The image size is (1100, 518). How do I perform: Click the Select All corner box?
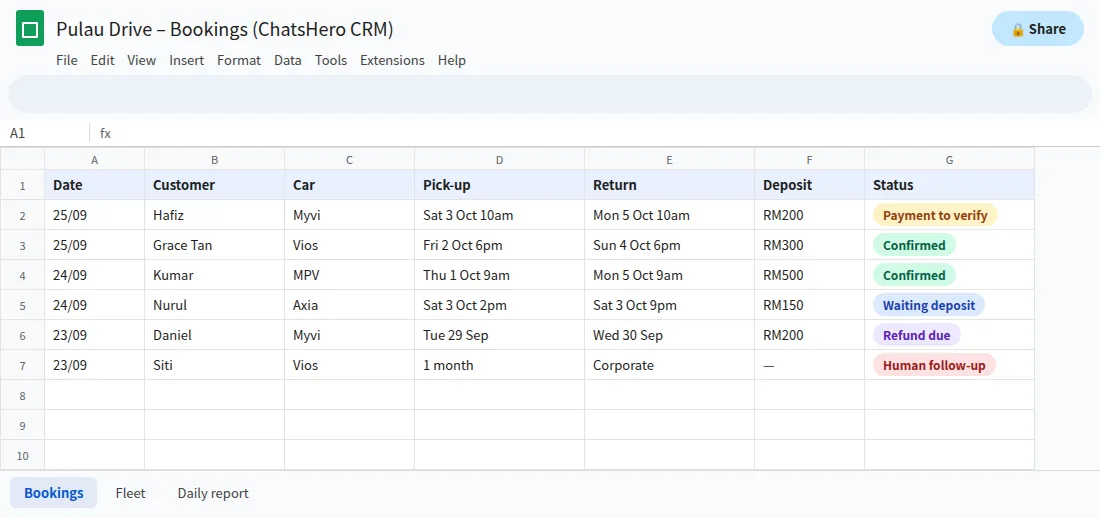22,159
